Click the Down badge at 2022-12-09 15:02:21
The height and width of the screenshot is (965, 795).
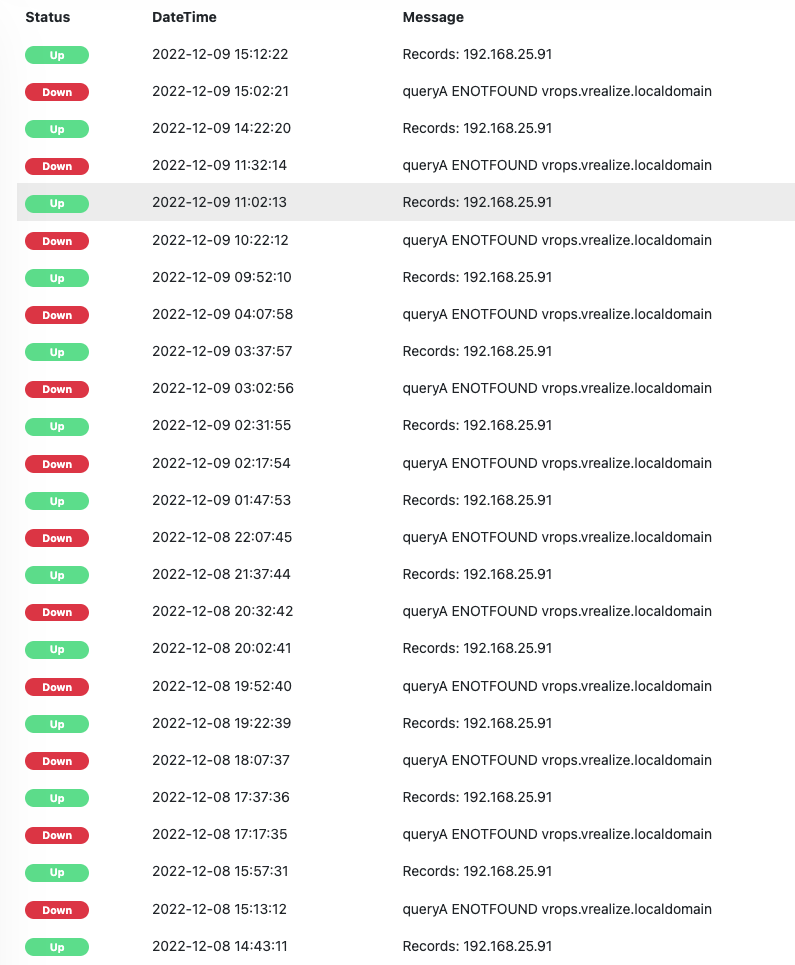57,92
